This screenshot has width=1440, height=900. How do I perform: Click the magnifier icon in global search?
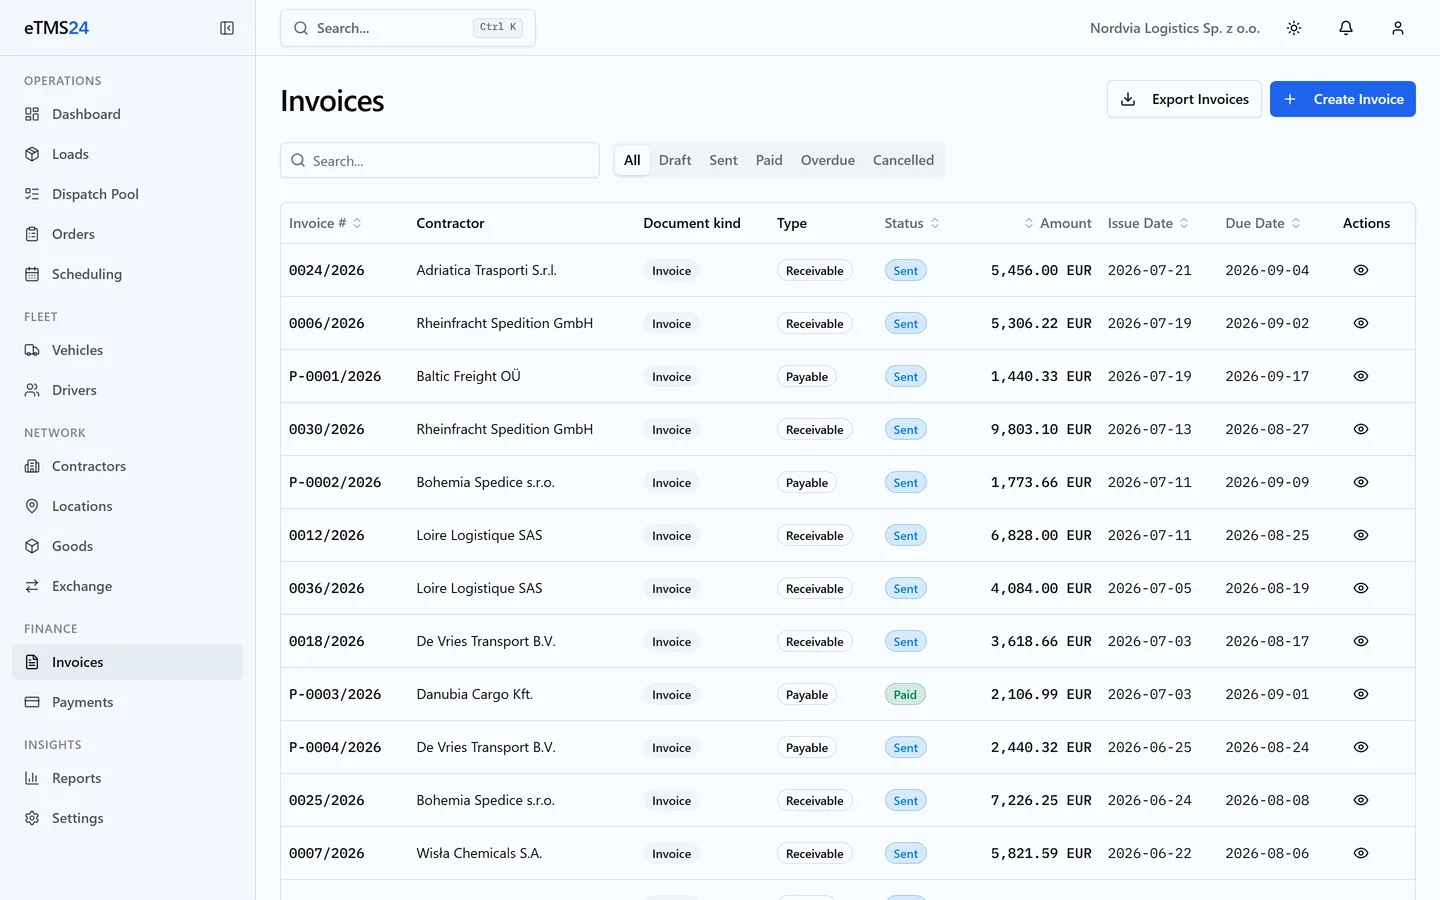(x=301, y=28)
